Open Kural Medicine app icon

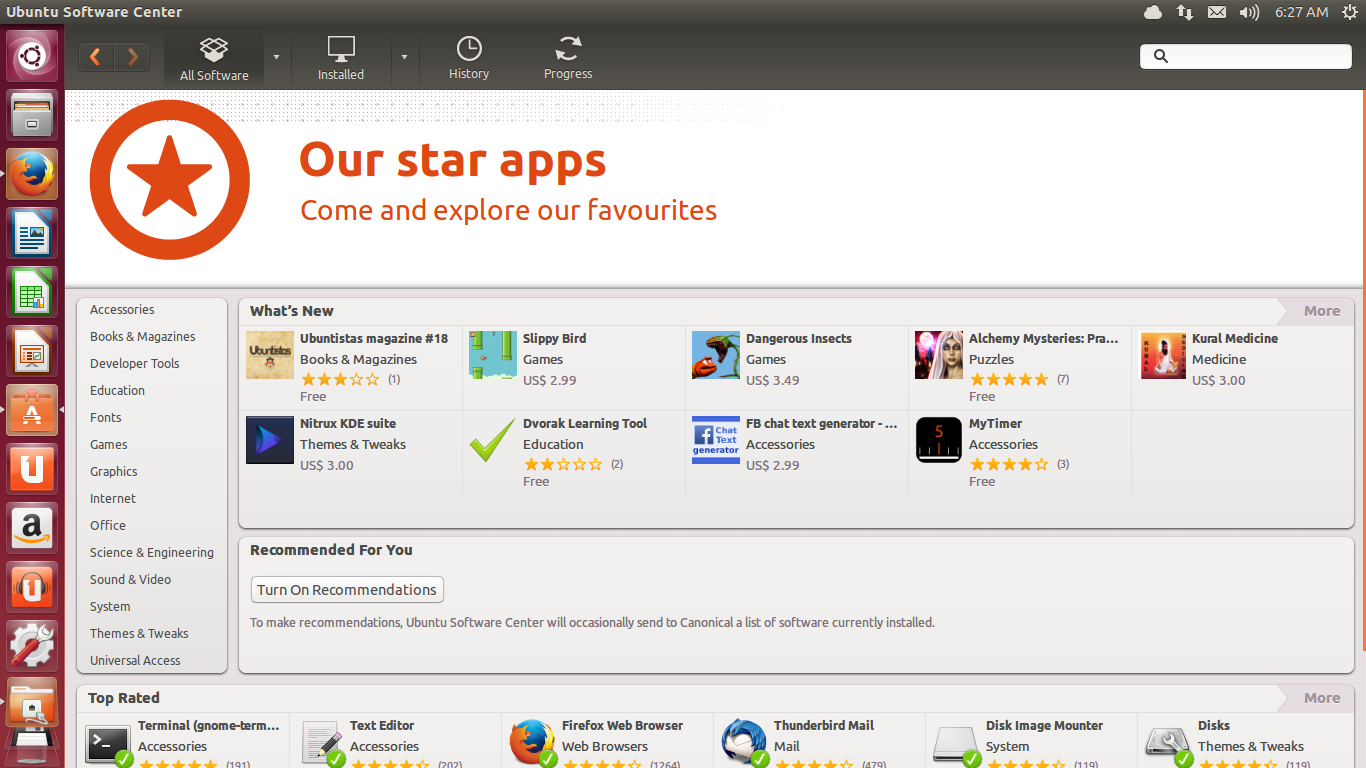tap(1162, 355)
